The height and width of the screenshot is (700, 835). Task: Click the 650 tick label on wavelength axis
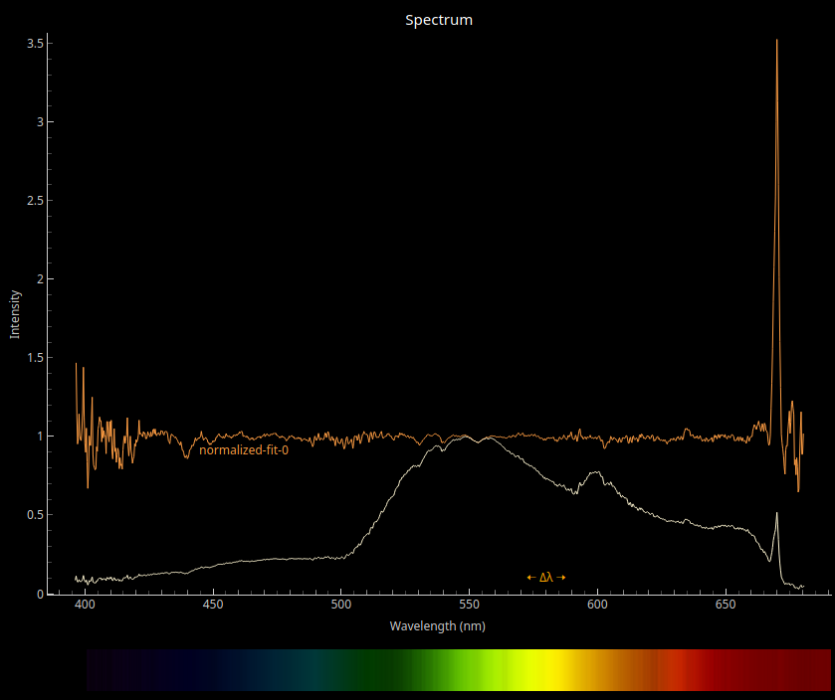point(725,606)
